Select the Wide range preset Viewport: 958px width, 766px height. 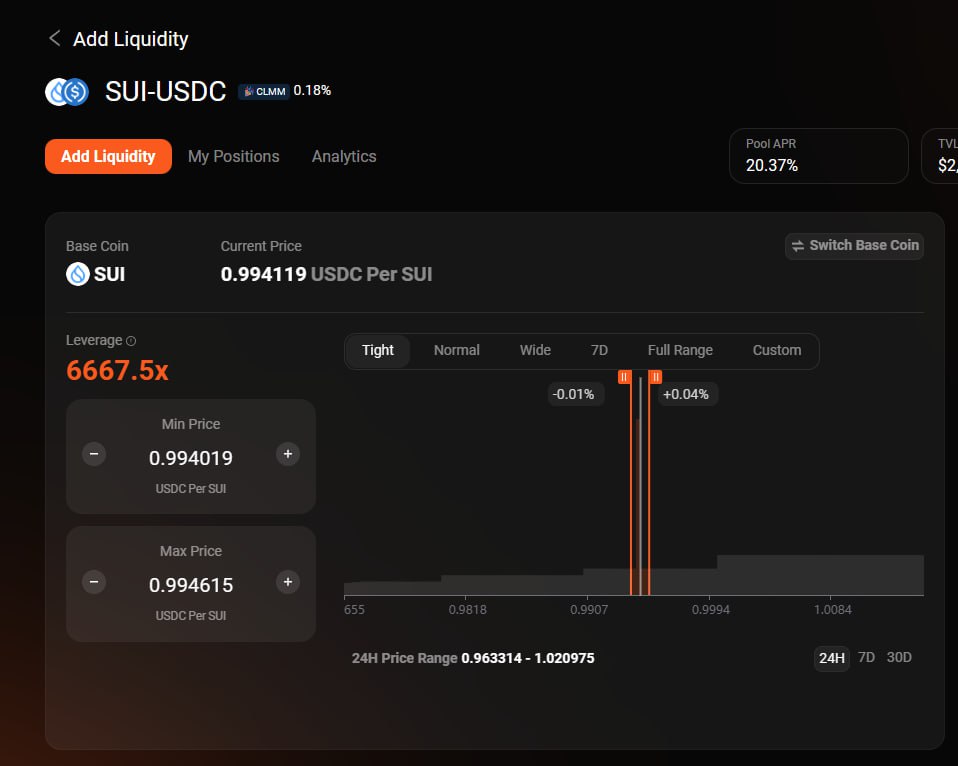pos(535,351)
